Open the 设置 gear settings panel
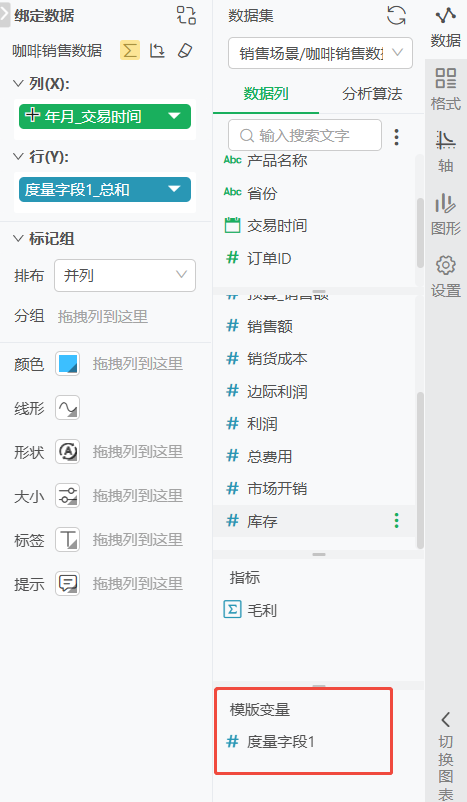This screenshot has height=802, width=467. pyautogui.click(x=446, y=277)
